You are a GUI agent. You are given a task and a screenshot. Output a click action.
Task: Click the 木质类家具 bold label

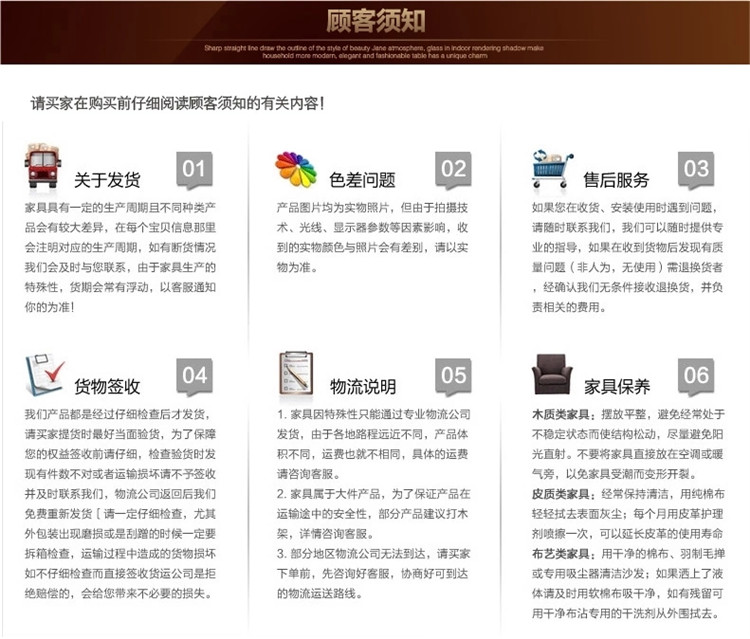(563, 414)
